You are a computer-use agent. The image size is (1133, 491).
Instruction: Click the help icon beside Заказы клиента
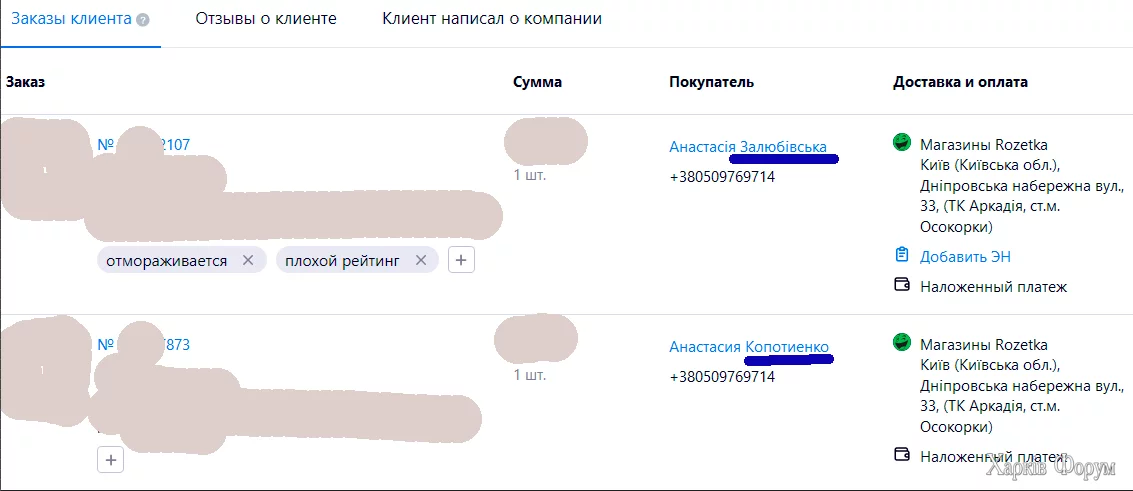[143, 20]
